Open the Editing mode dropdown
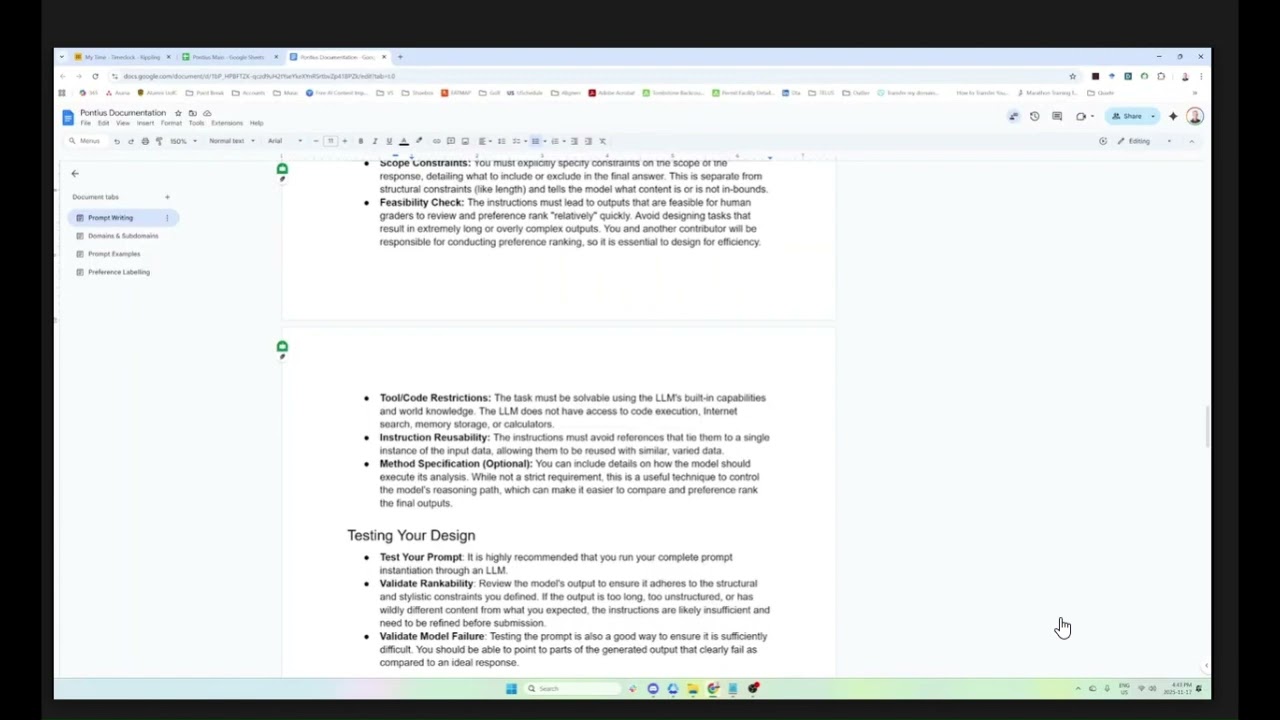 1144,141
